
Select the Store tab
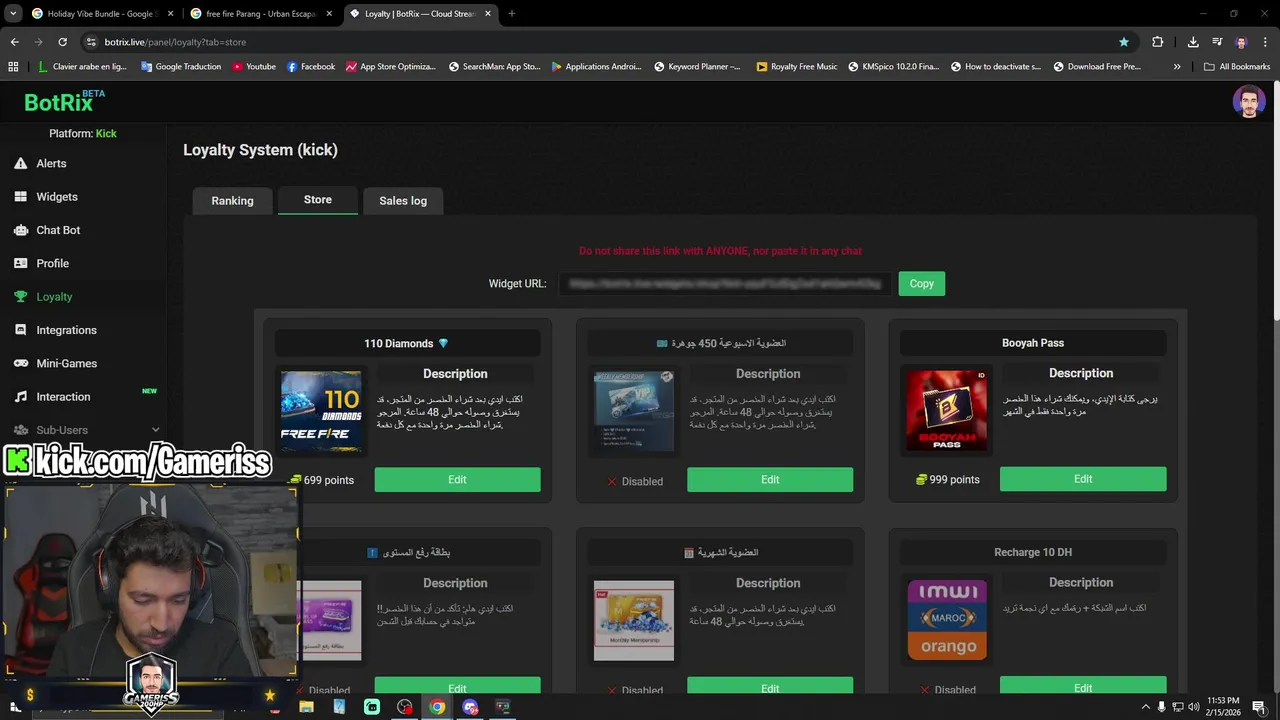[318, 200]
